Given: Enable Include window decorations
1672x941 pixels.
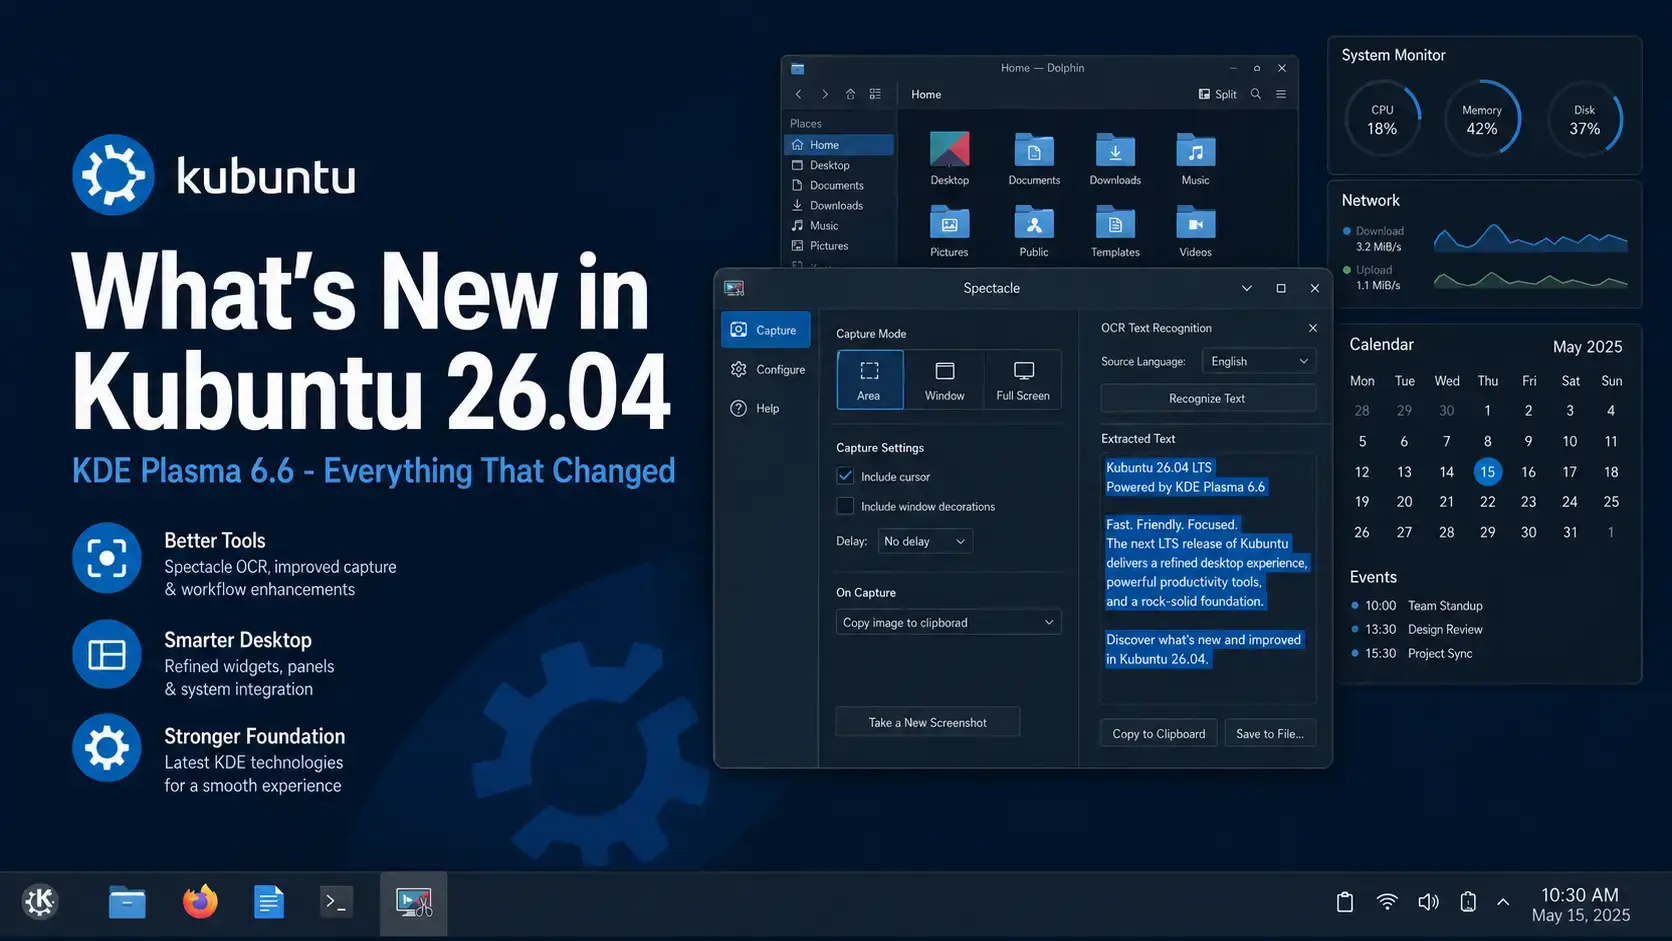Looking at the screenshot, I should click(x=845, y=506).
